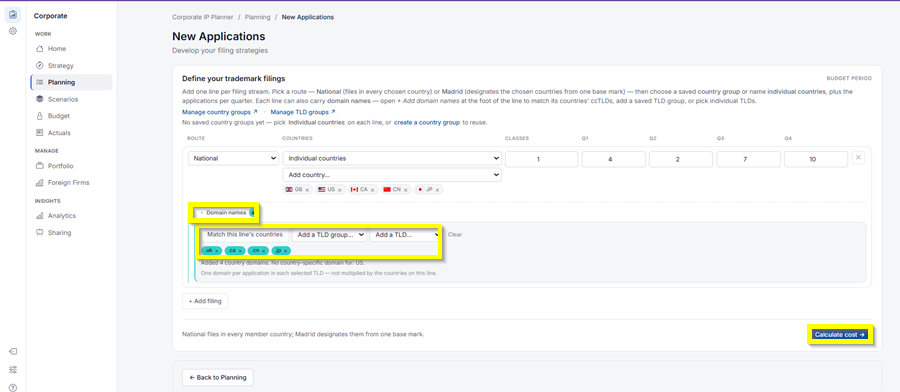Click the create a country group link

426,123
